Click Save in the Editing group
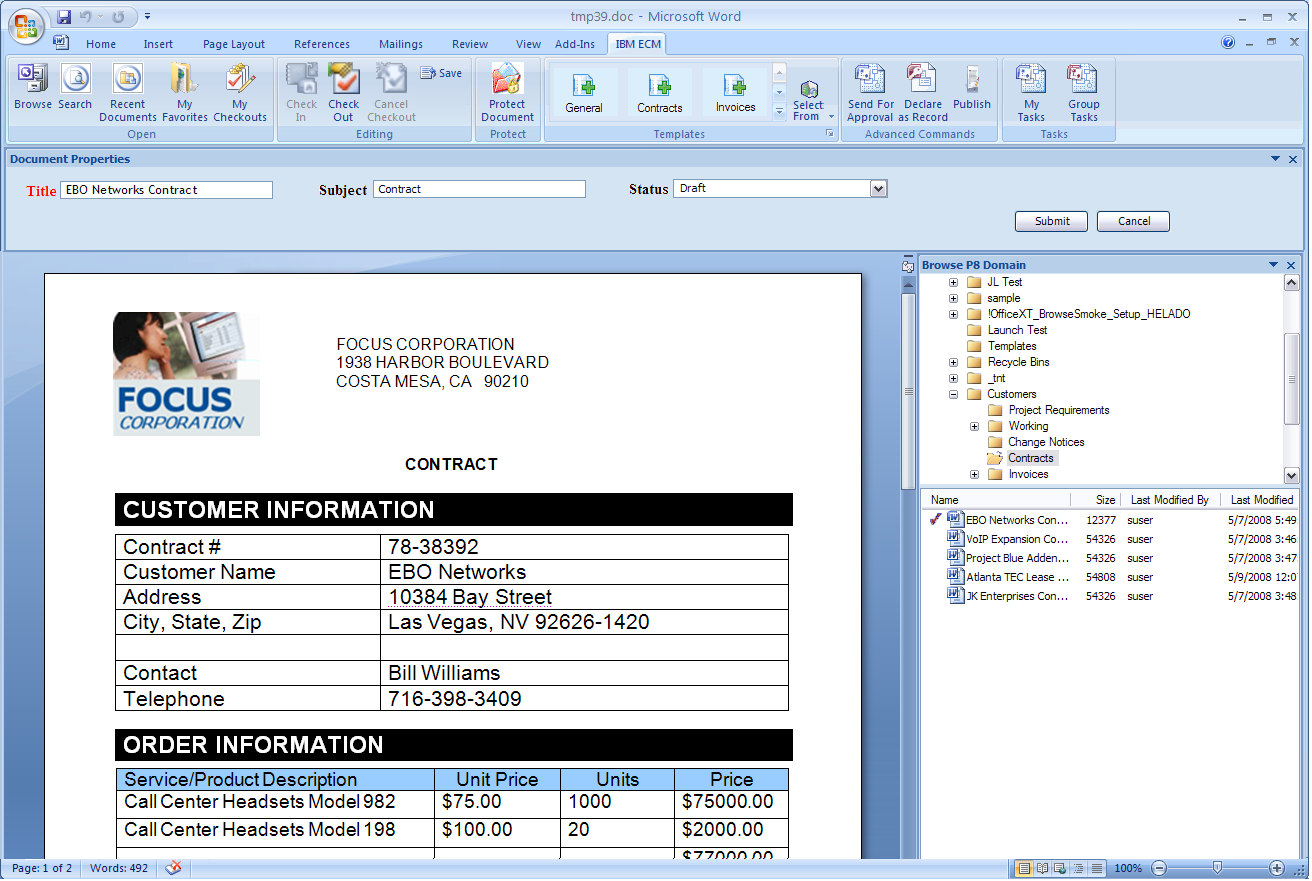The image size is (1312, 881). click(x=441, y=73)
